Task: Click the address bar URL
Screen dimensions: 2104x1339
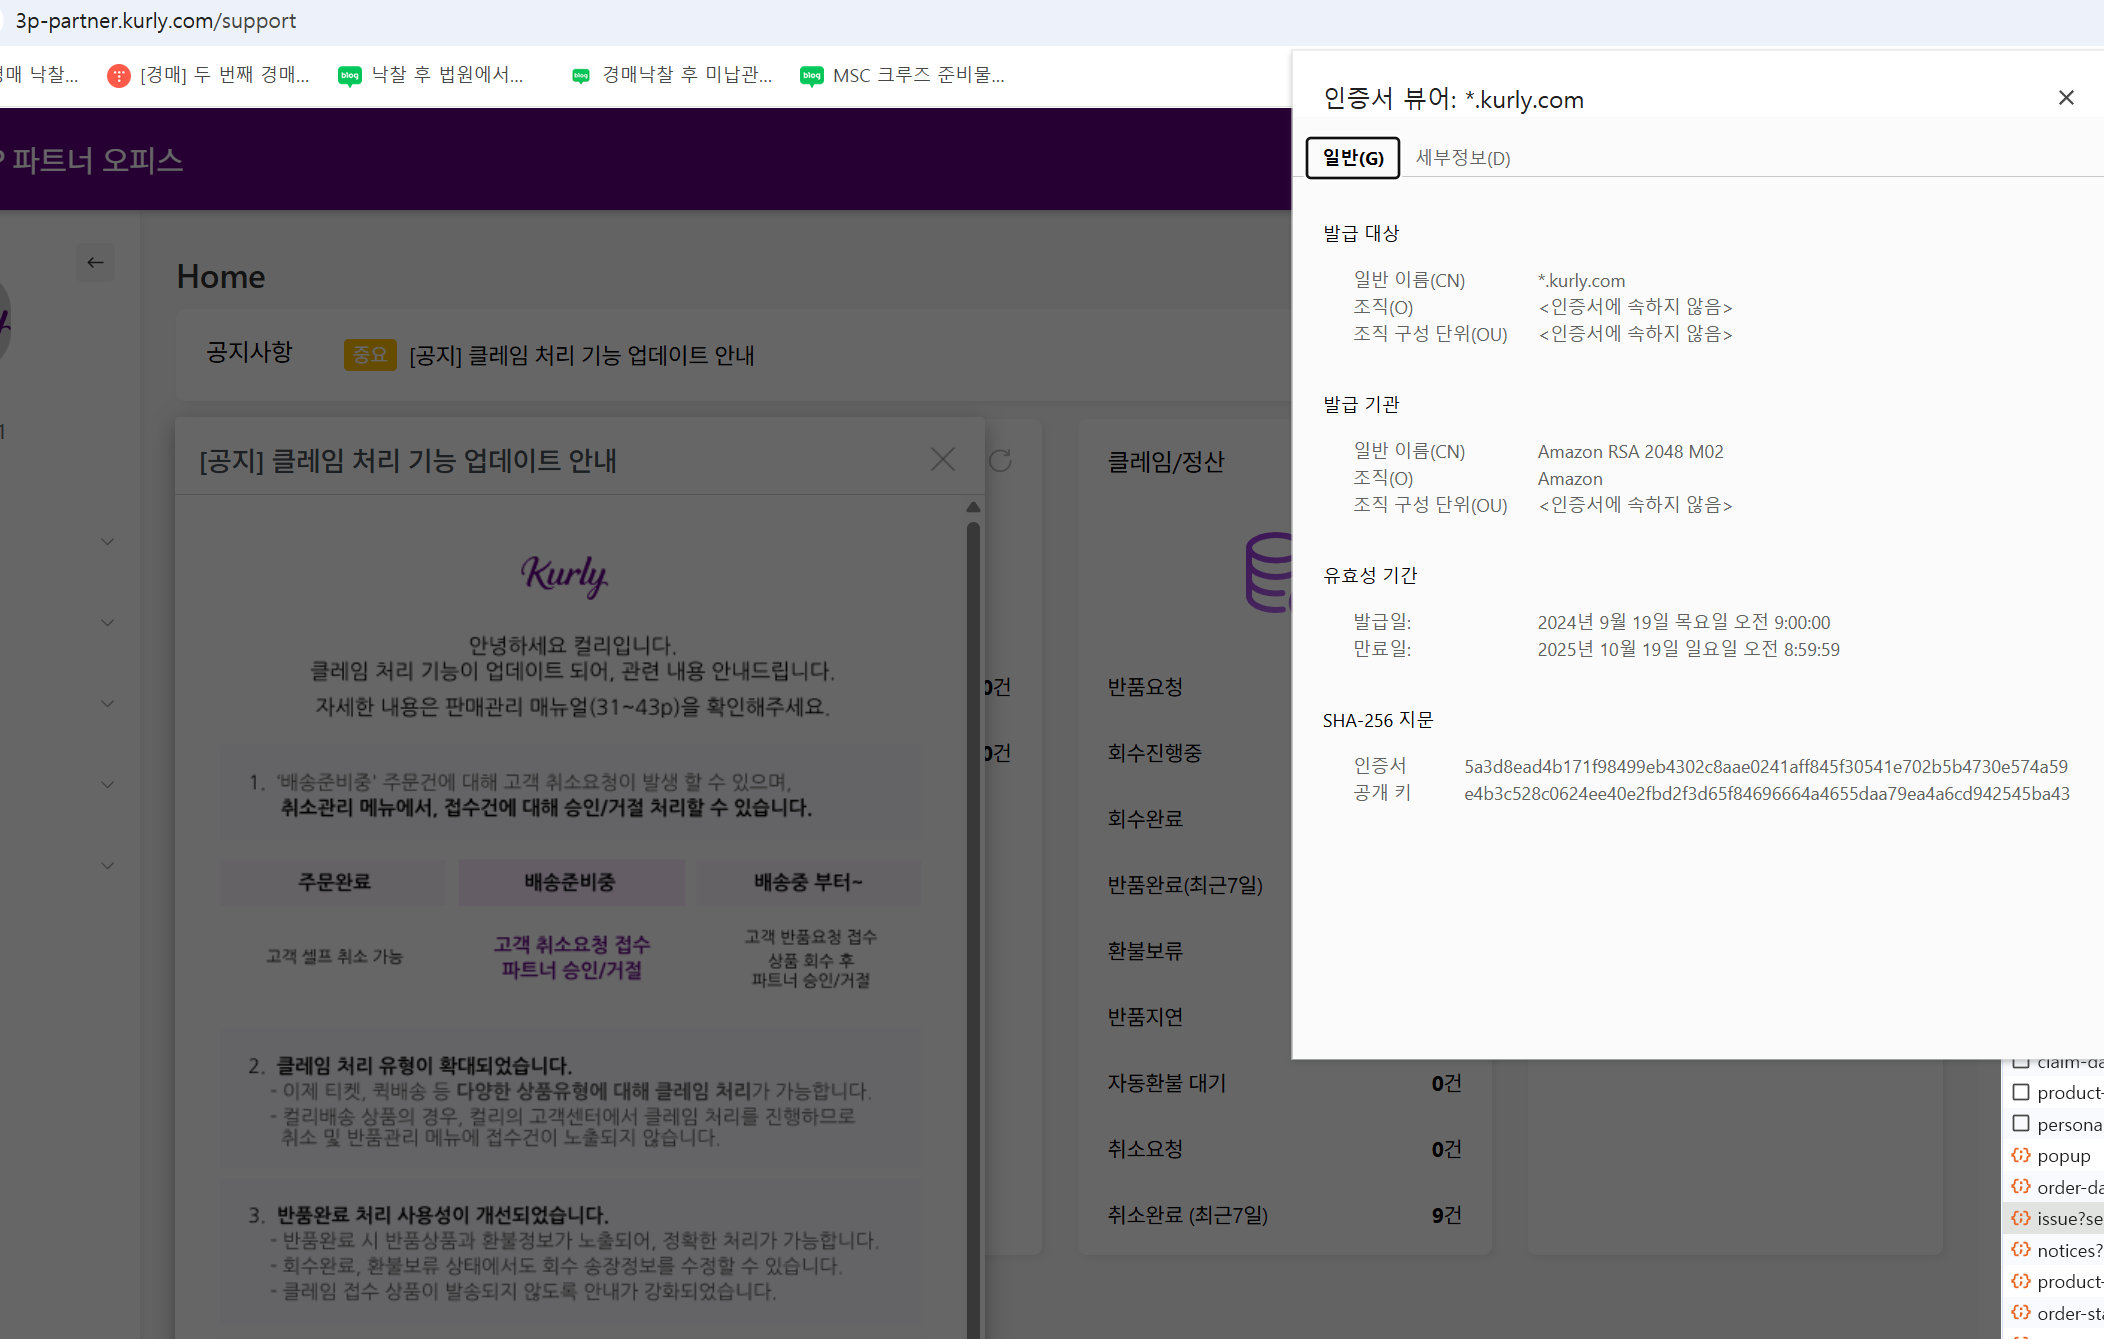Action: (156, 21)
